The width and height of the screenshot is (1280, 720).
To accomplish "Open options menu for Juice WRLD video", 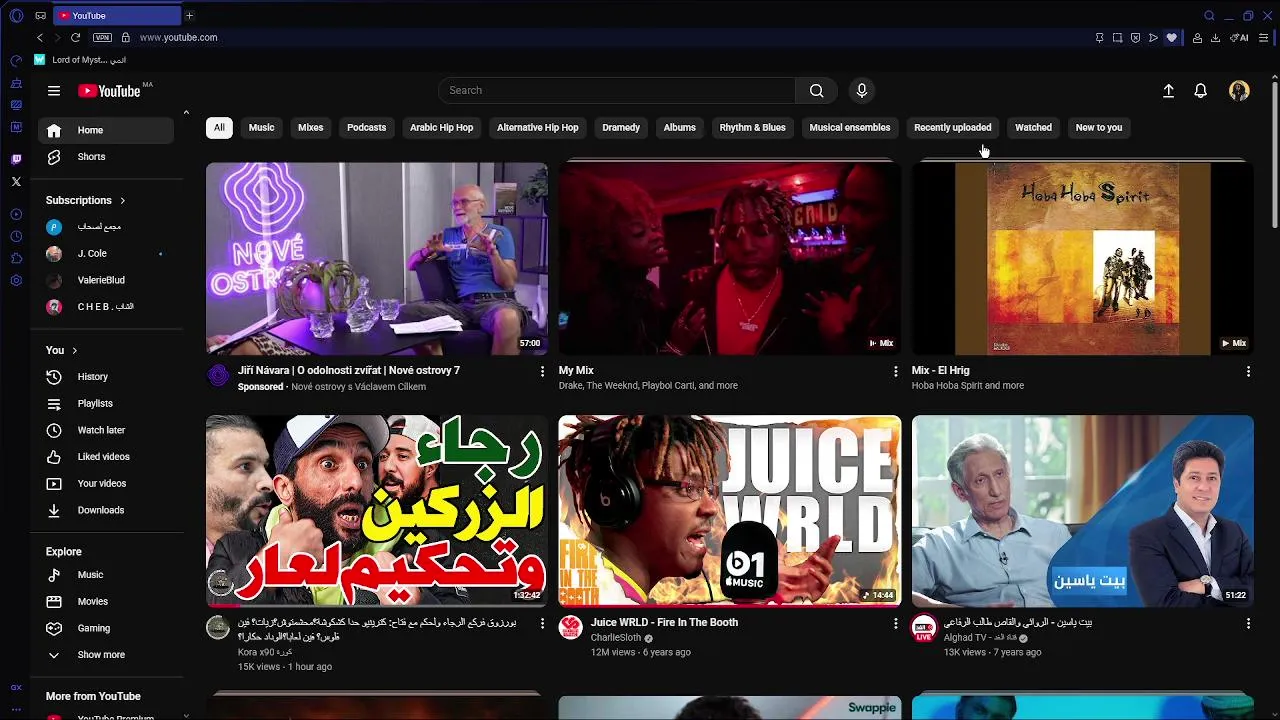I will pyautogui.click(x=896, y=623).
